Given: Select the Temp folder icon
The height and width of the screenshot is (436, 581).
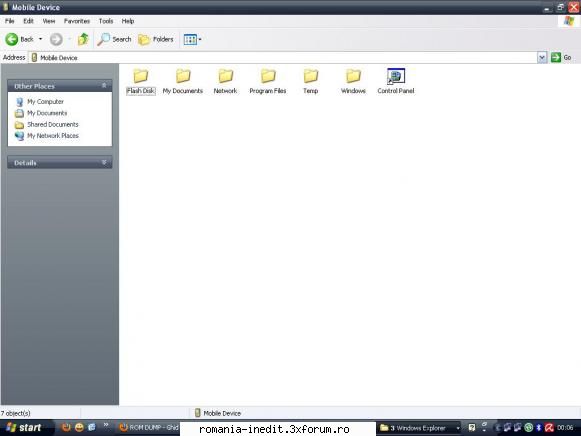Looking at the screenshot, I should 311,76.
